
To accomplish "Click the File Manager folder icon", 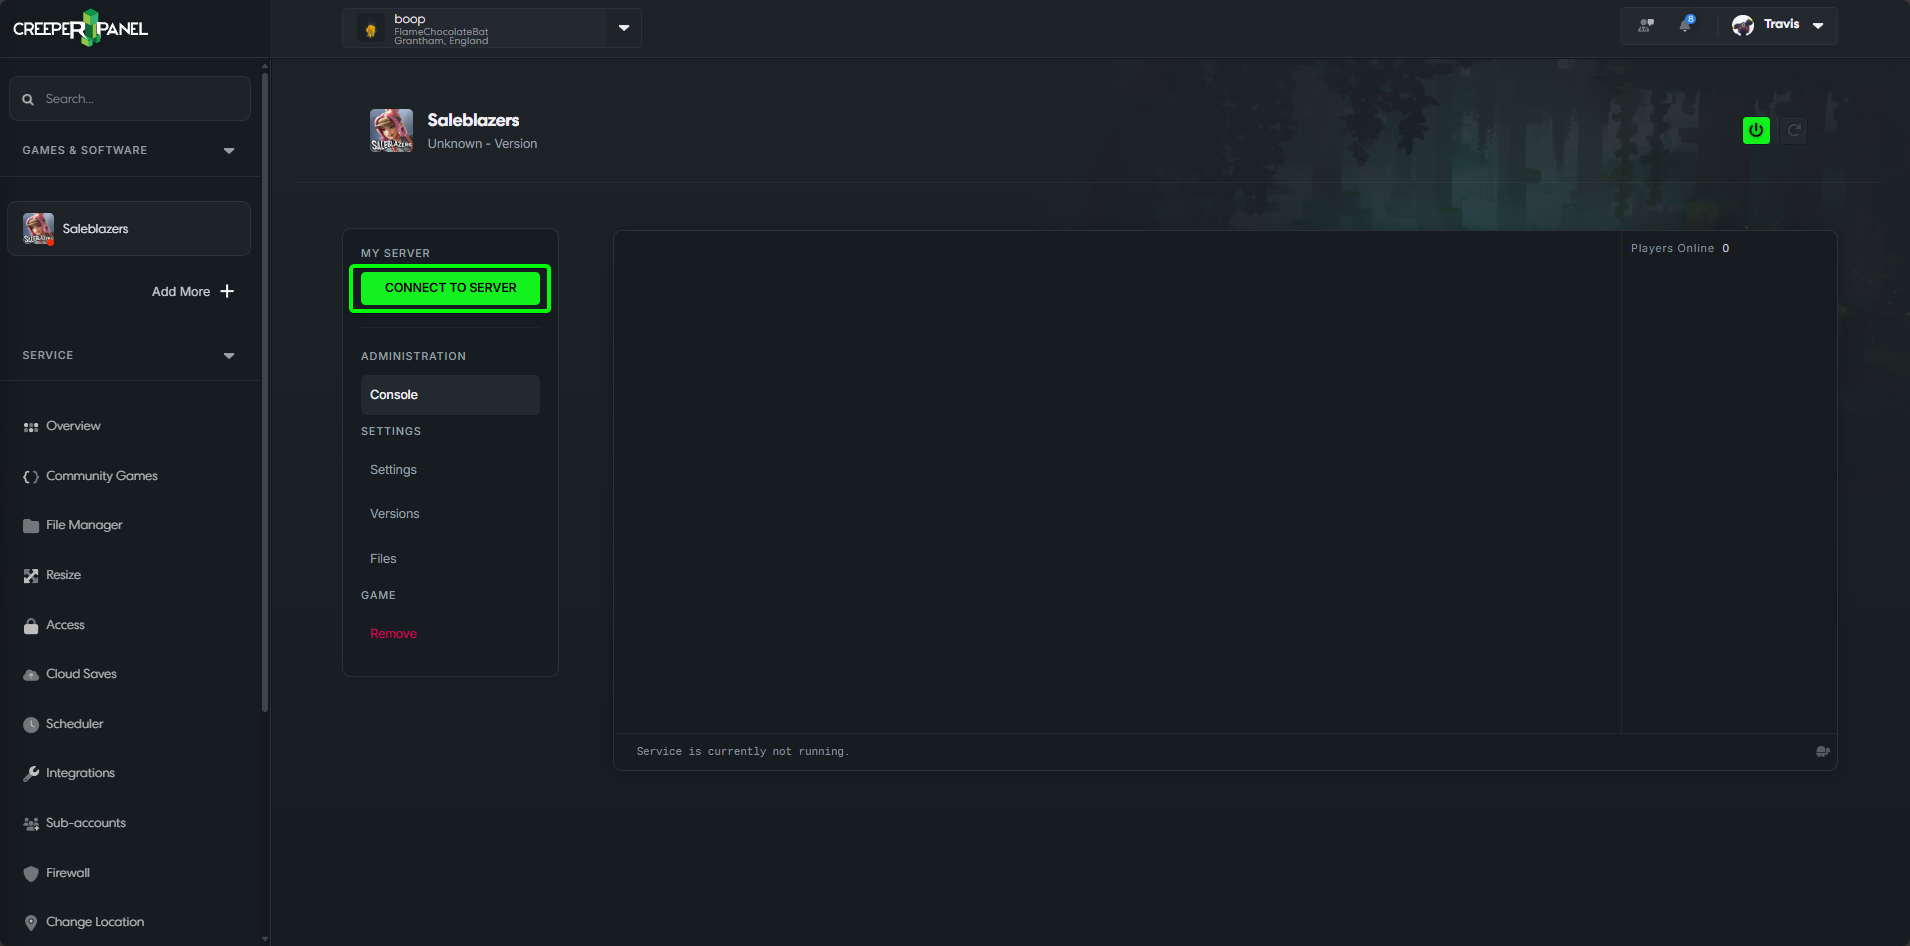I will (31, 526).
